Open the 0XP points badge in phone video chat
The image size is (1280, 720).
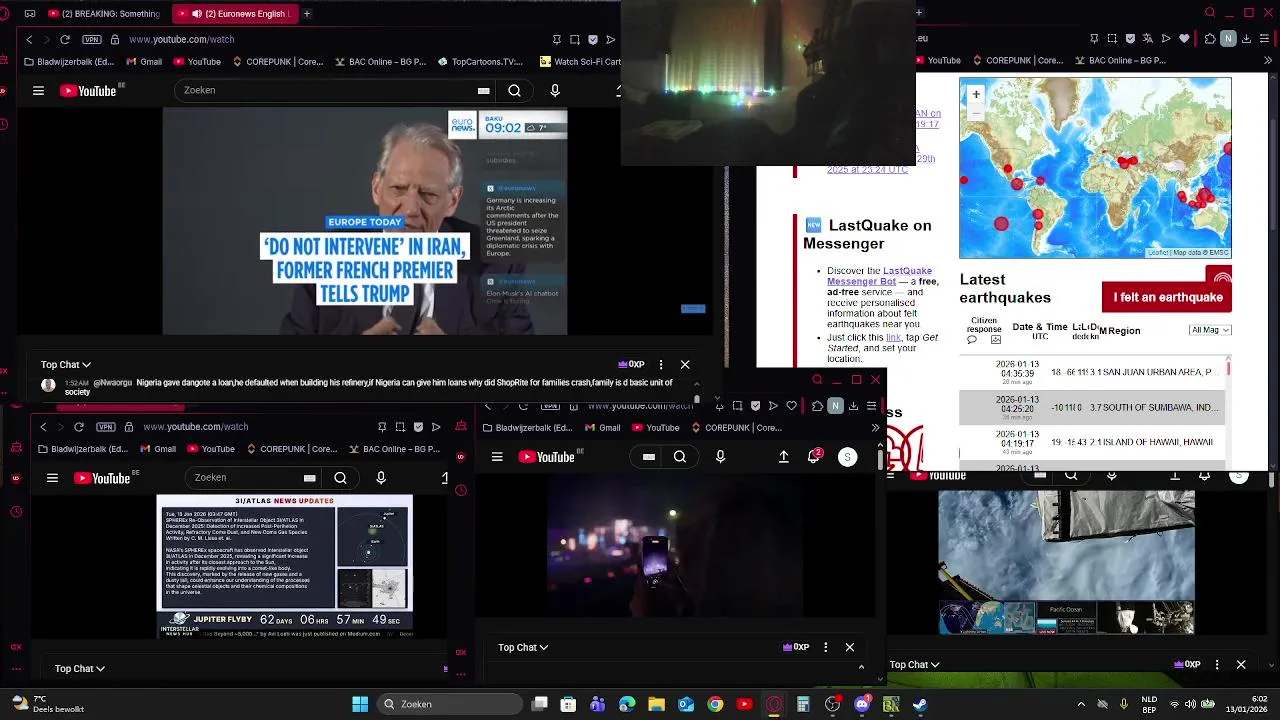[x=796, y=648]
